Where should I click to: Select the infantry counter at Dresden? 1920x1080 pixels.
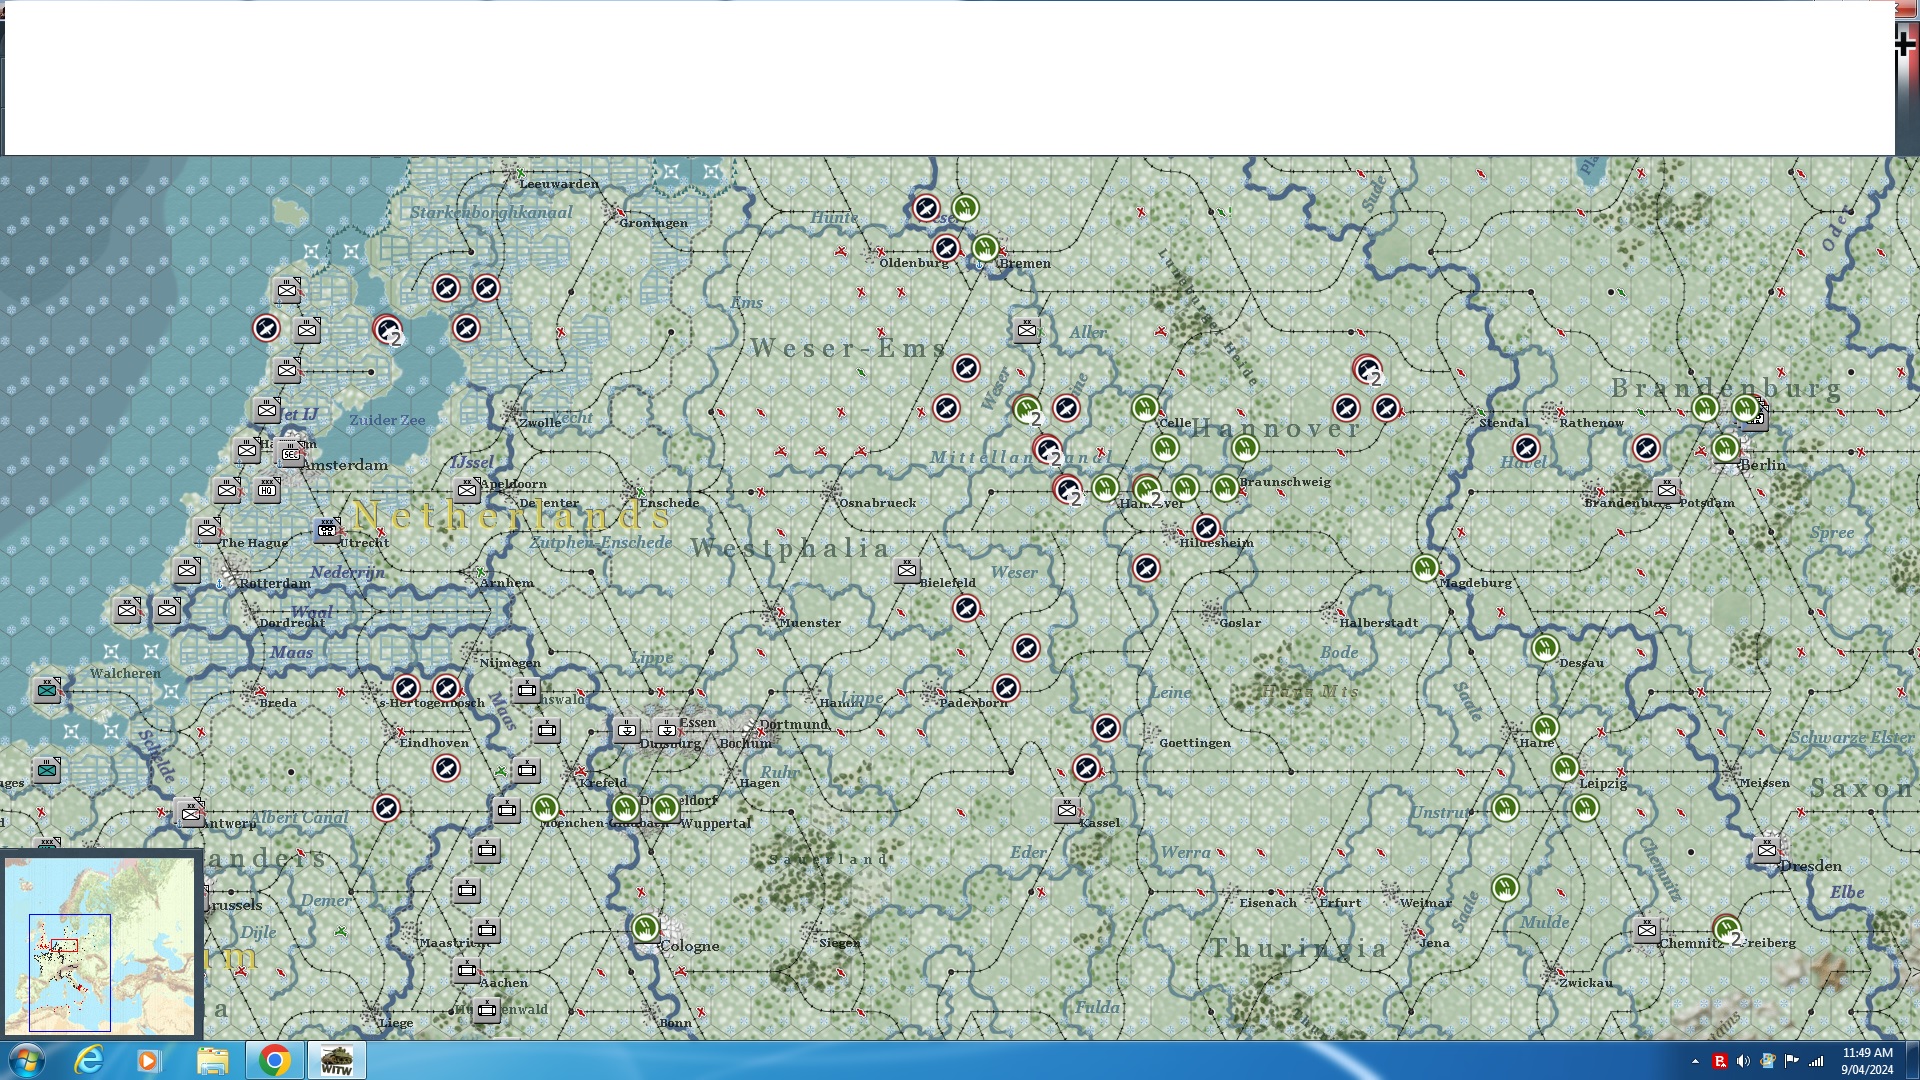[x=1767, y=850]
